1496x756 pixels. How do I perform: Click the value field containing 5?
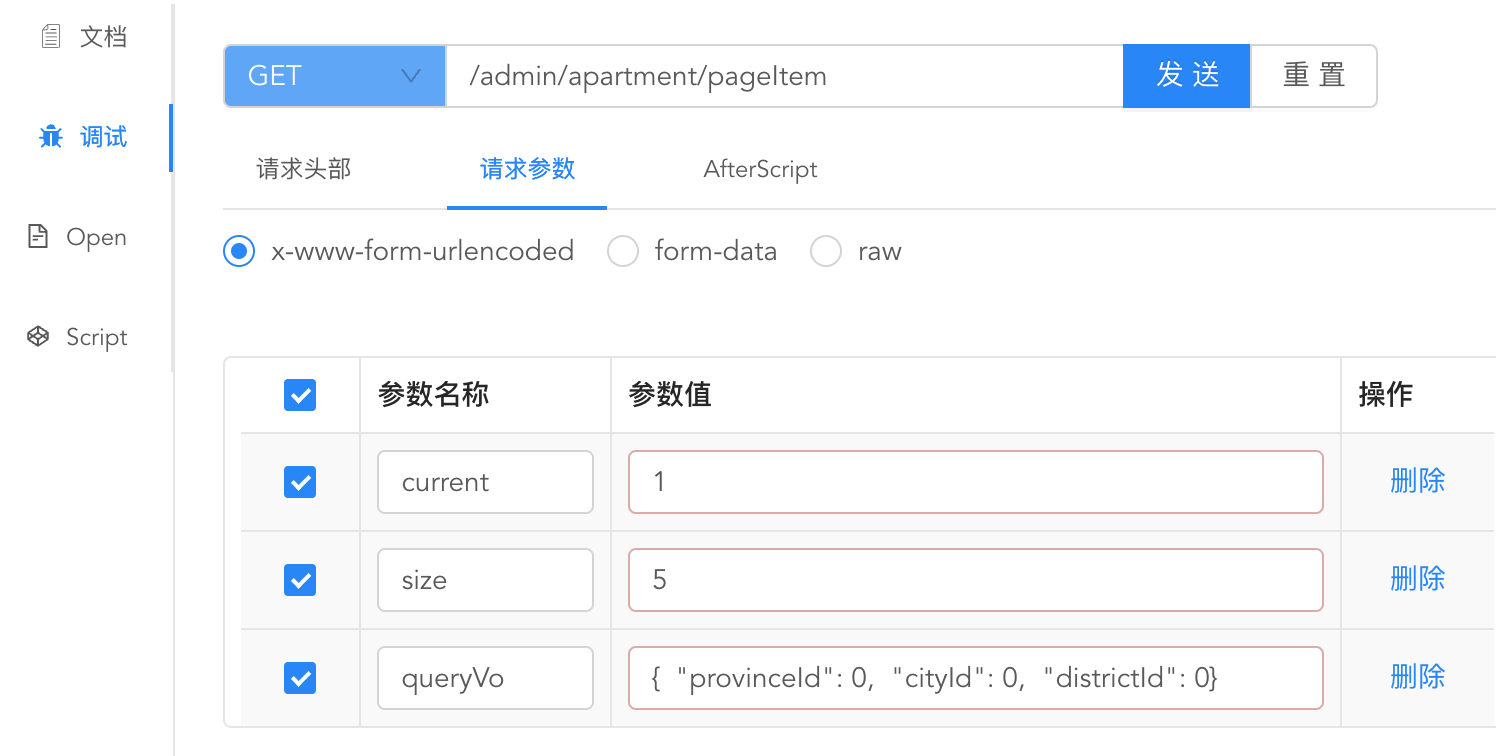(976, 580)
